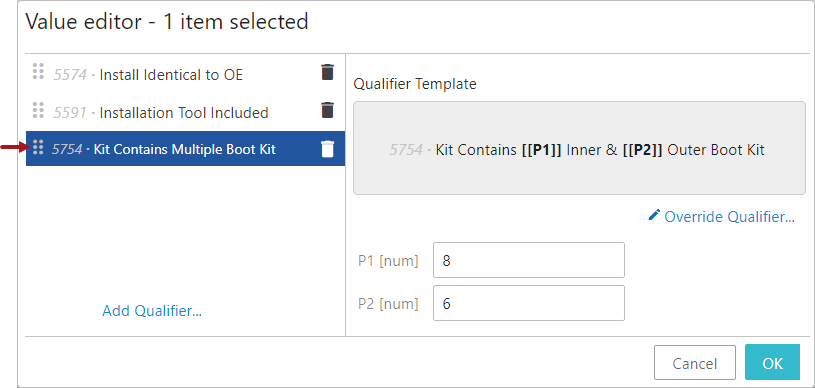Click the white trash icon on qualifier 5754
The image size is (815, 388).
[x=327, y=149]
